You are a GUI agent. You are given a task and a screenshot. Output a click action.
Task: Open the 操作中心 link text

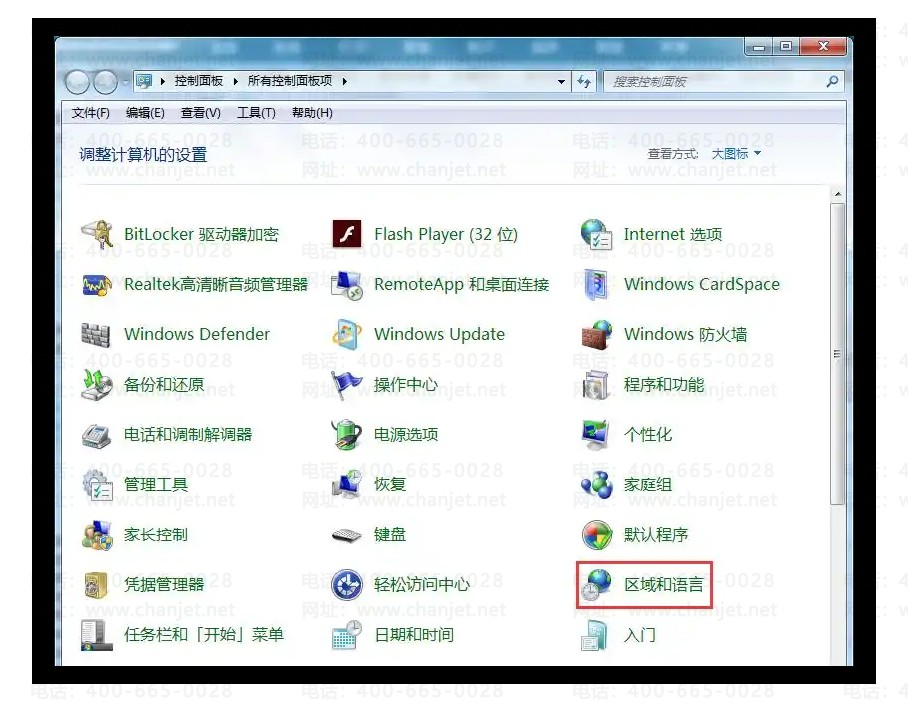tap(406, 385)
